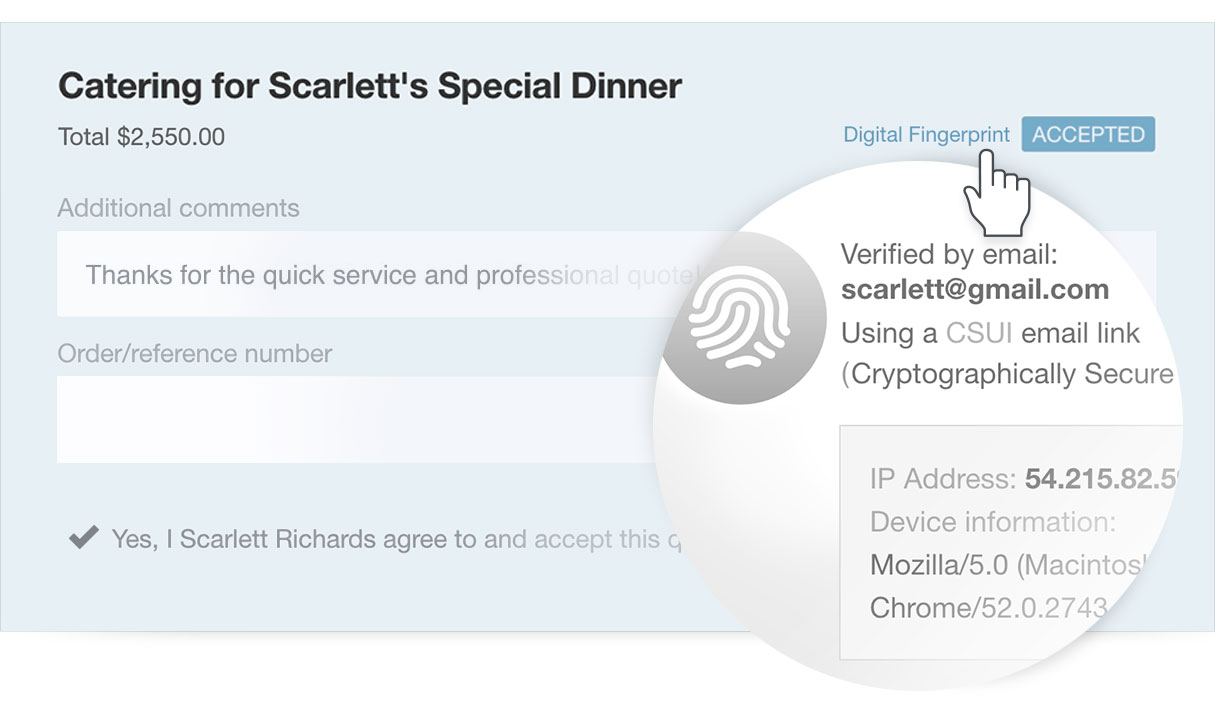This screenshot has height=707, width=1215.
Task: Click the Chrome/52.0.2743 version text
Action: (989, 607)
